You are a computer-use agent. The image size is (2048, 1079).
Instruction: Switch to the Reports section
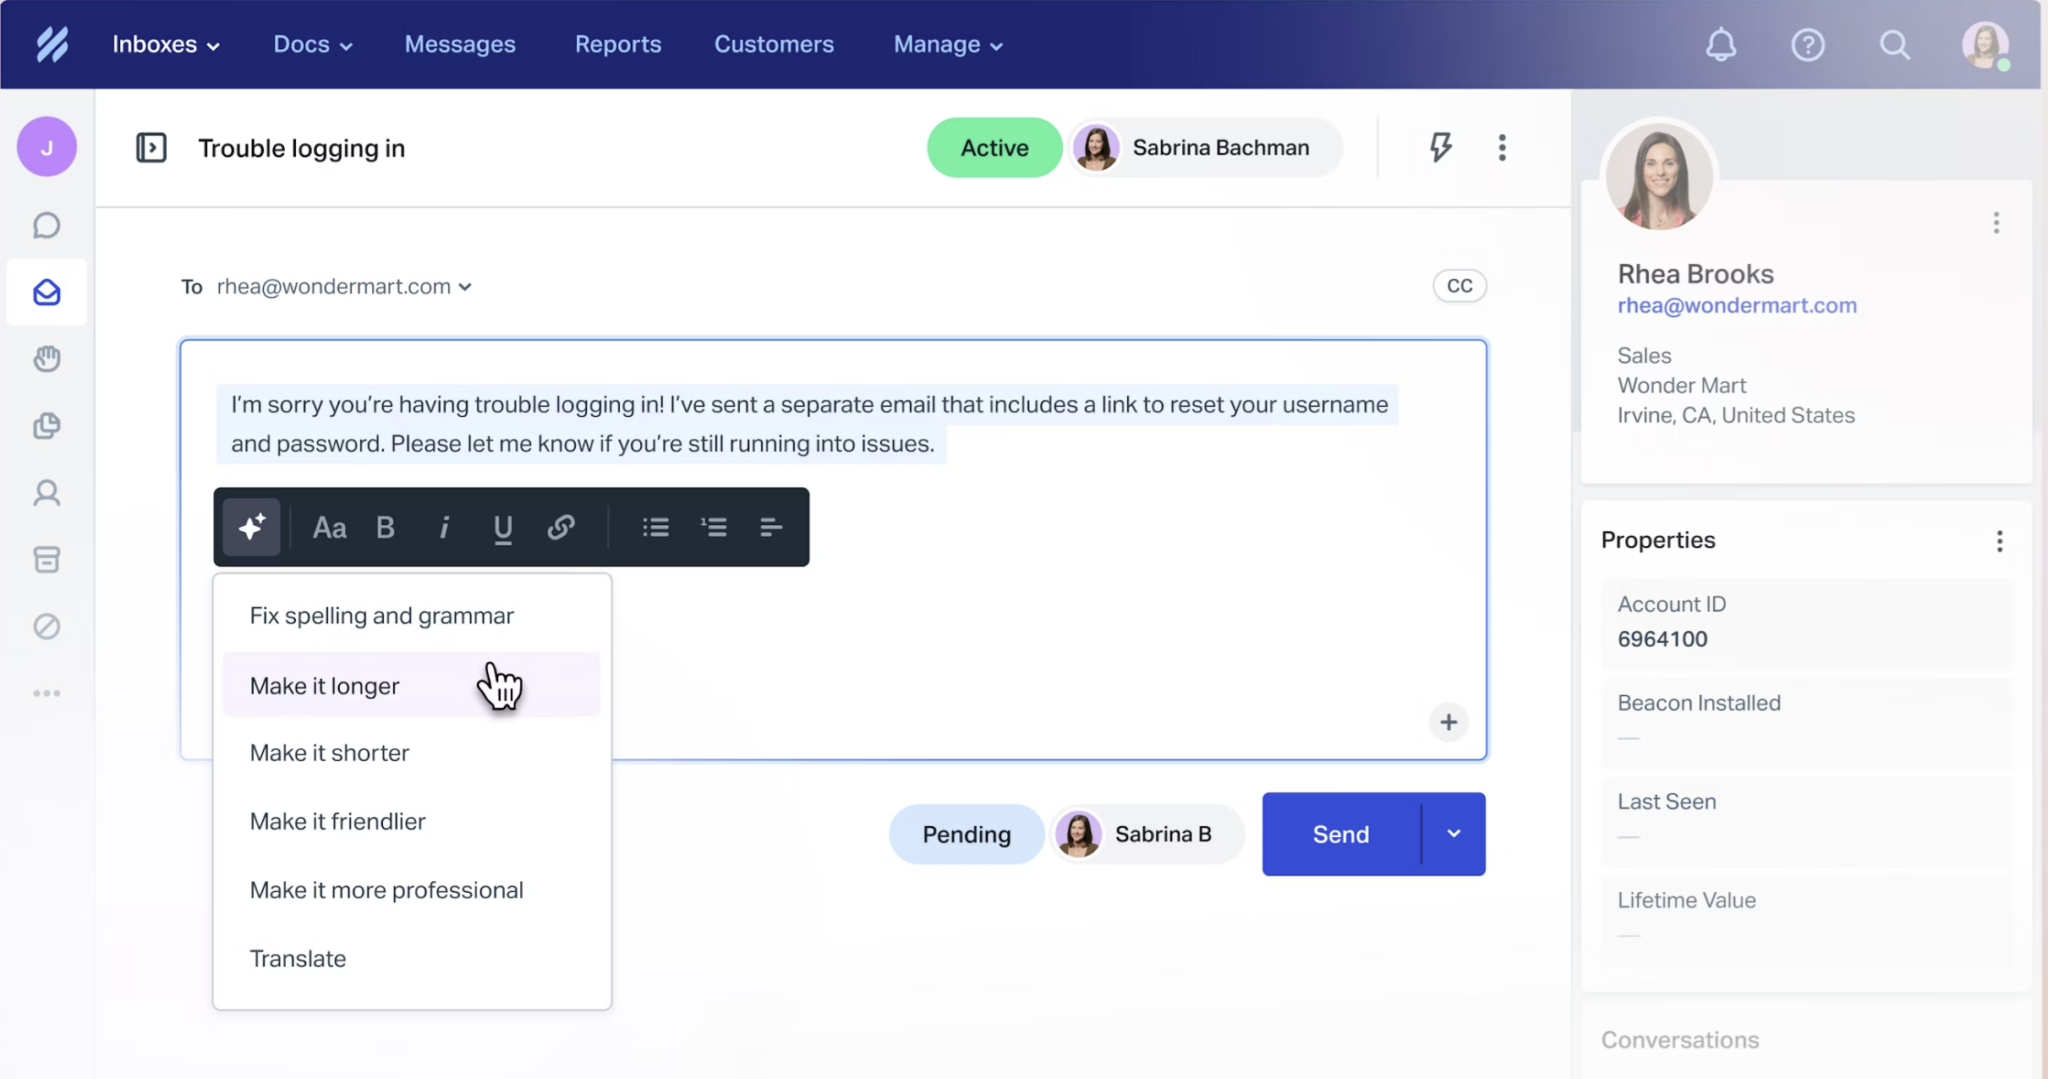pos(618,44)
